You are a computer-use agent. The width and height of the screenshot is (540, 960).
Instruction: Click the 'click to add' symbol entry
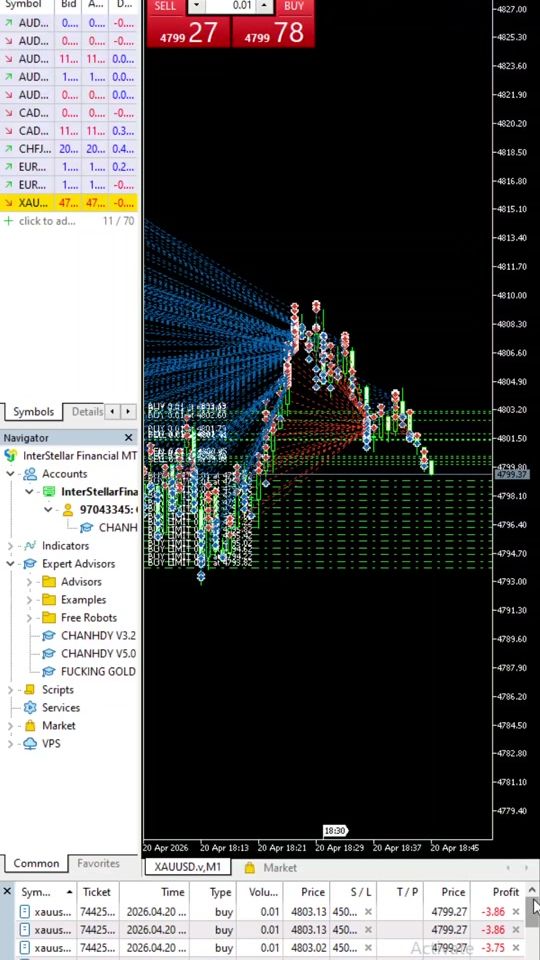47,221
